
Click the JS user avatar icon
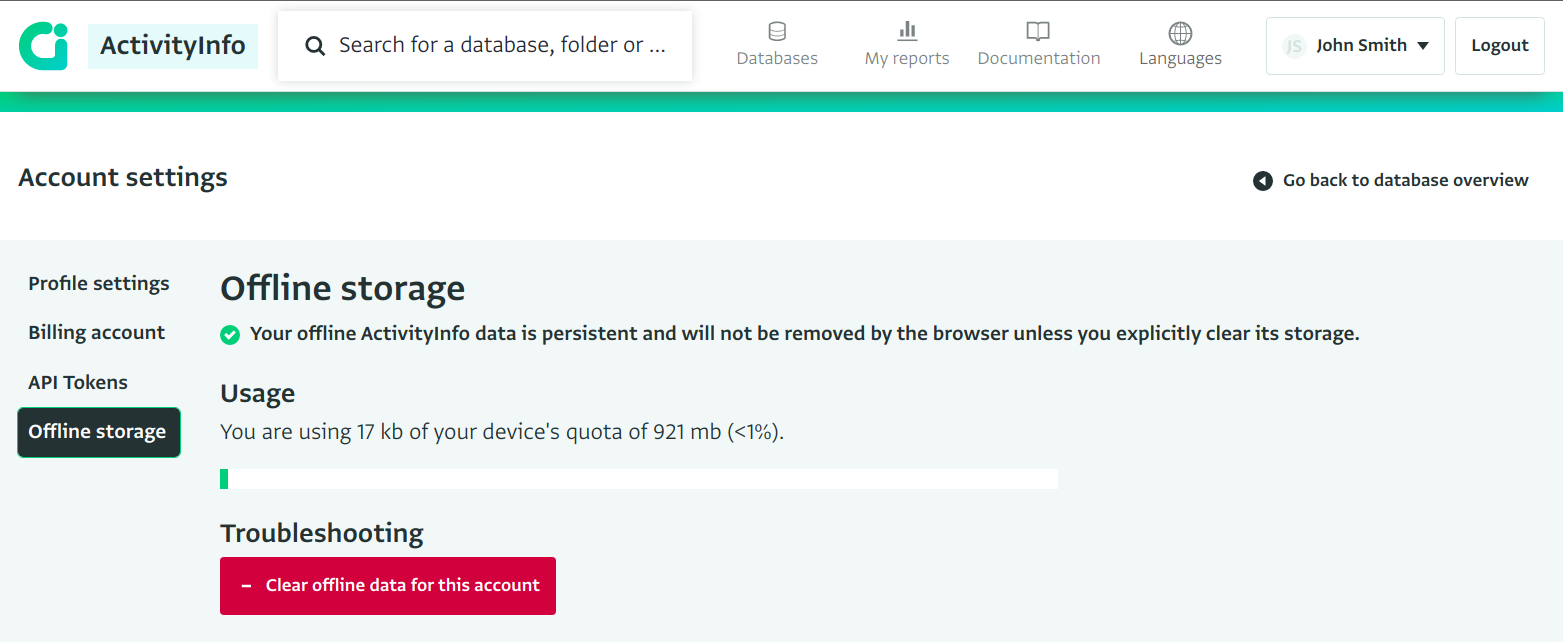(1294, 46)
